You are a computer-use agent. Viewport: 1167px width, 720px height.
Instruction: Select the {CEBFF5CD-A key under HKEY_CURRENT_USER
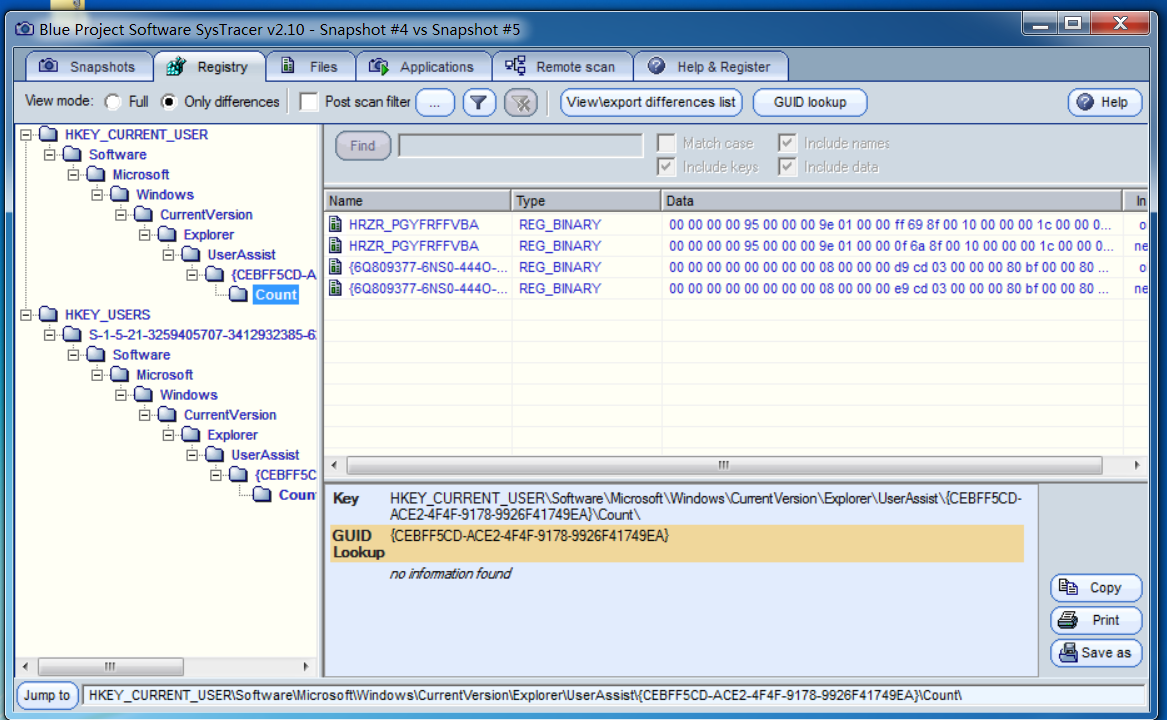tap(273, 275)
